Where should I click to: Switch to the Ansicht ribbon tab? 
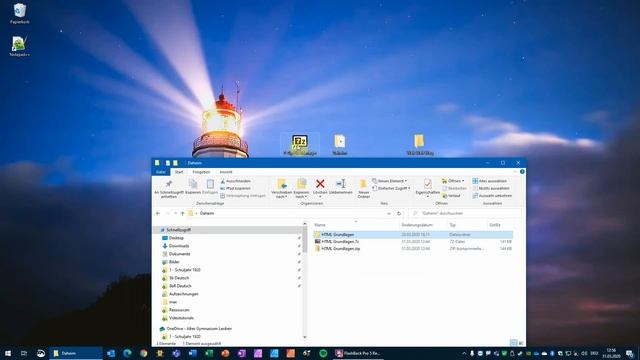click(x=226, y=172)
